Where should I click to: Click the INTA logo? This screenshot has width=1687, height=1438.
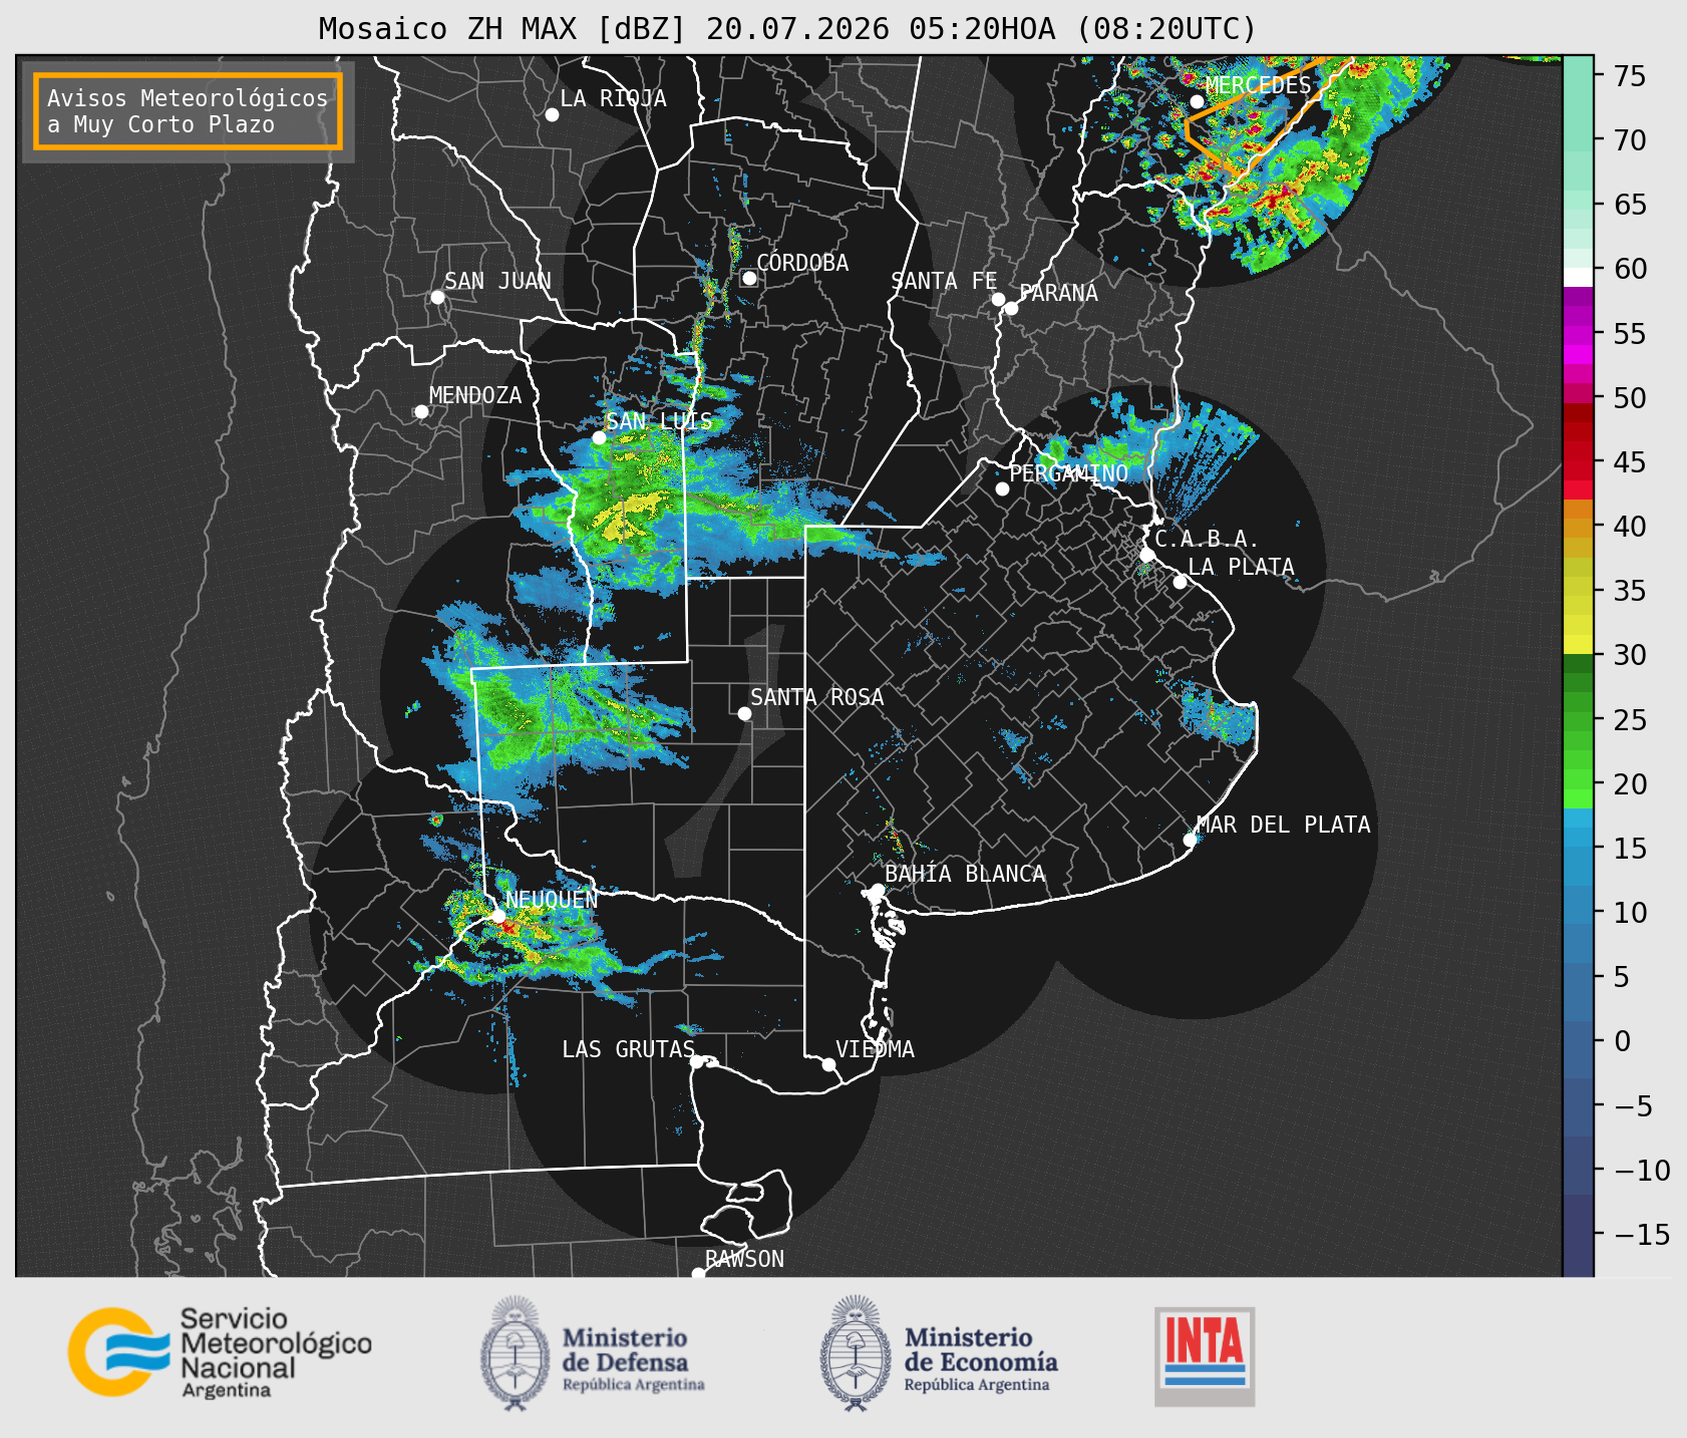pos(1204,1356)
